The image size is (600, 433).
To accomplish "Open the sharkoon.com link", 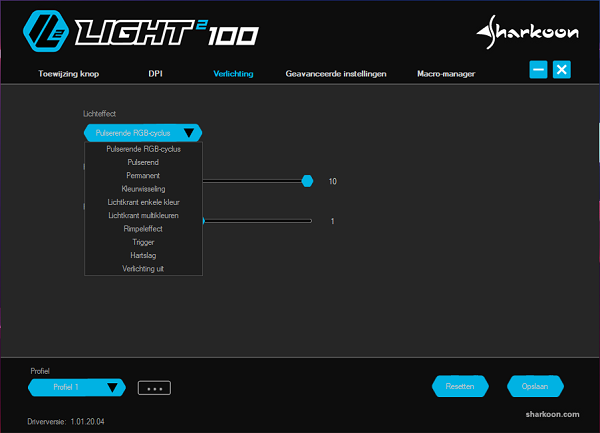I will [x=552, y=414].
